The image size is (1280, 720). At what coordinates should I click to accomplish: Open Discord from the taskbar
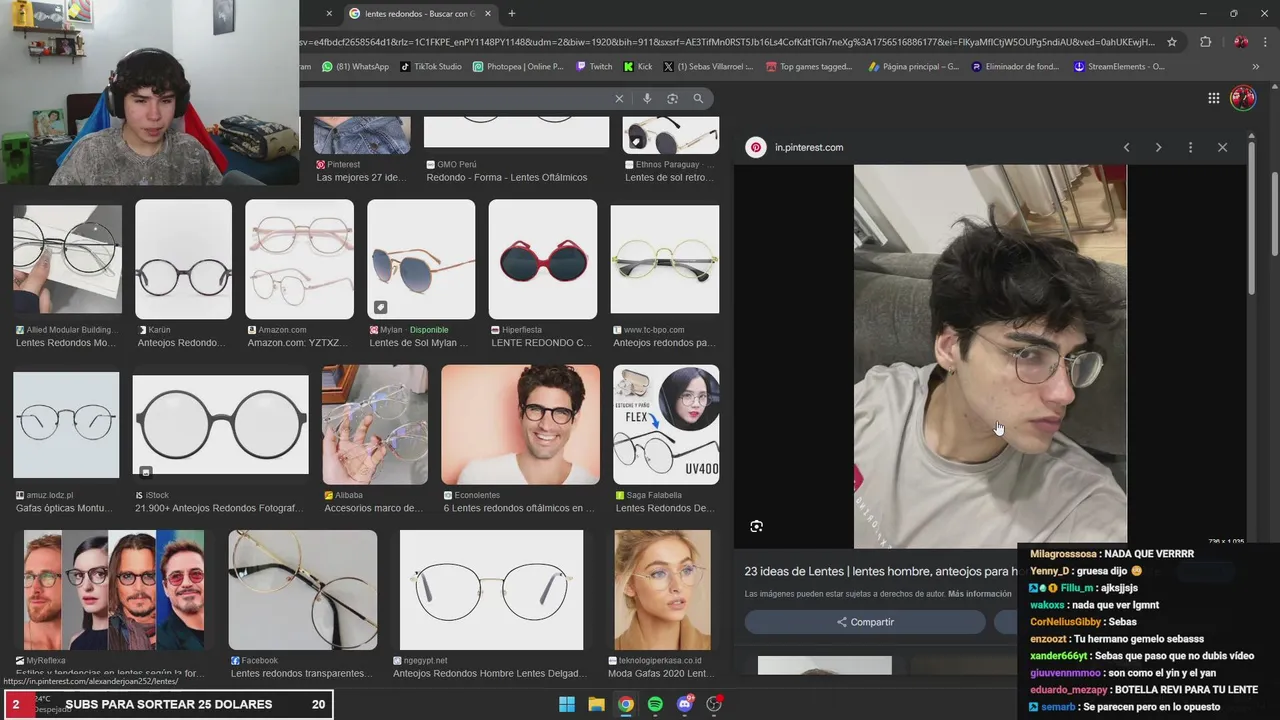684,704
